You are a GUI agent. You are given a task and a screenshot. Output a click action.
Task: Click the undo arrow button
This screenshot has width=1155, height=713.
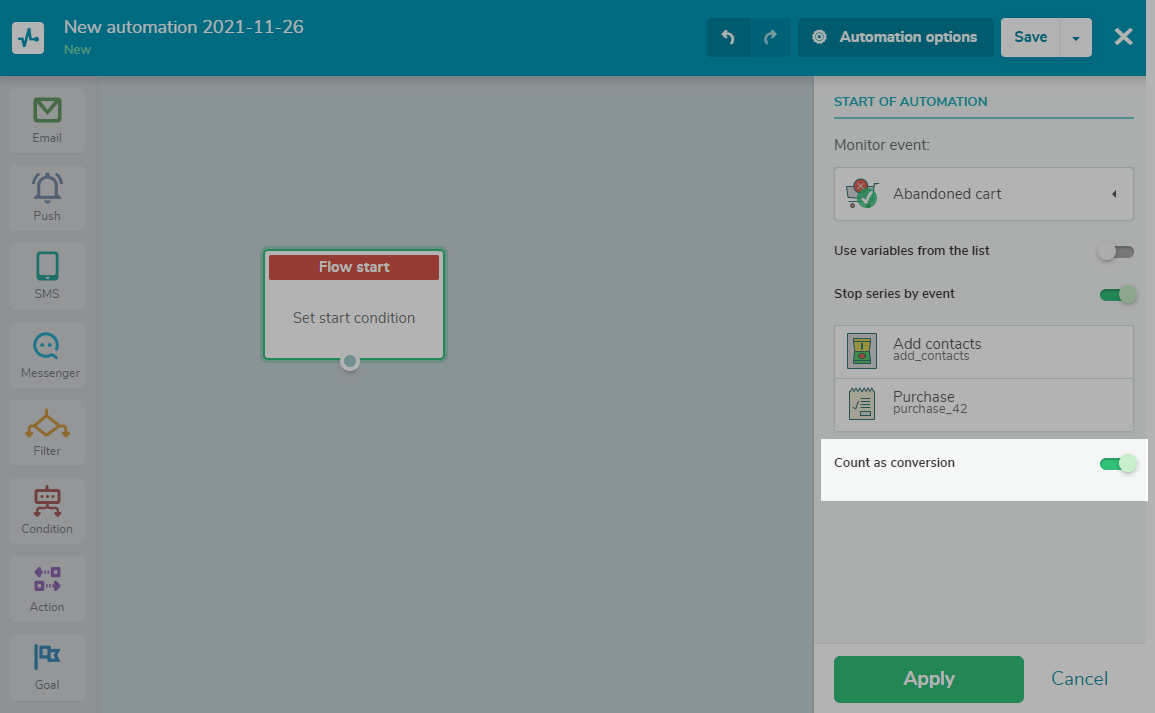pyautogui.click(x=728, y=37)
